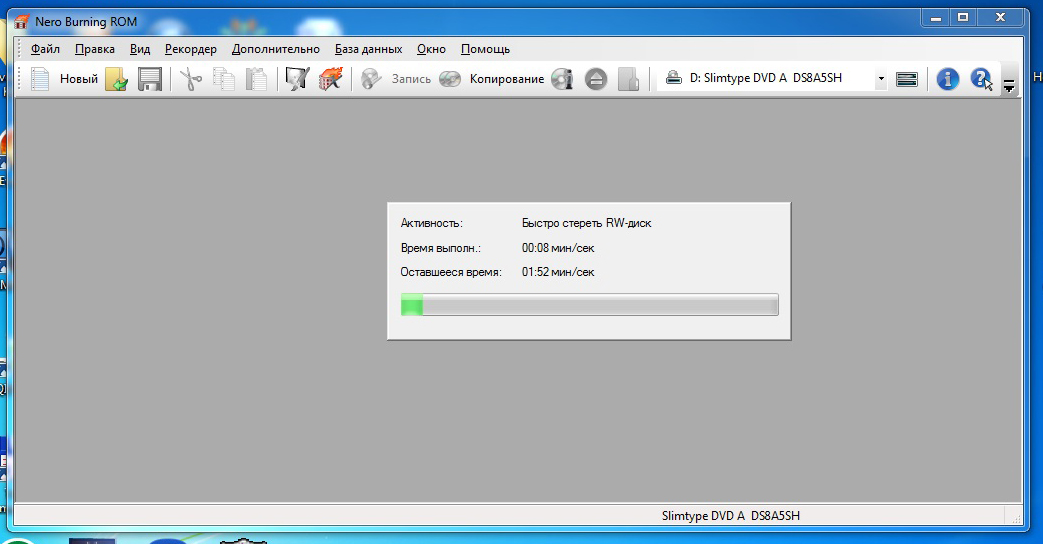Click the Save floppy disk icon
The image size is (1043, 544).
[150, 79]
